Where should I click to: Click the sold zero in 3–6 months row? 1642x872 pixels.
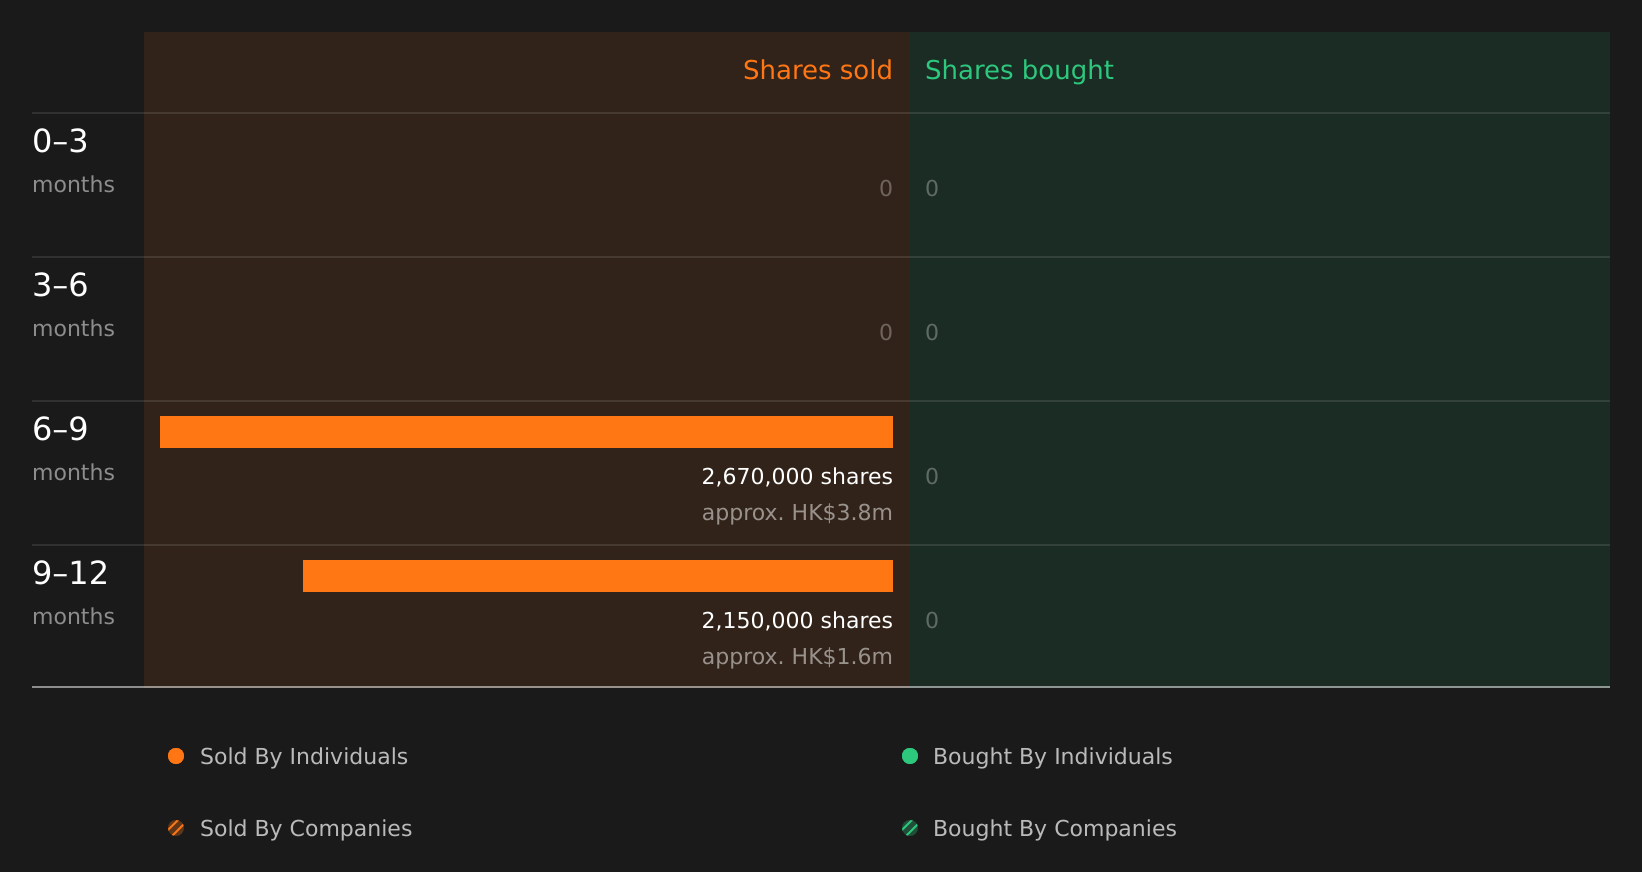(x=886, y=333)
